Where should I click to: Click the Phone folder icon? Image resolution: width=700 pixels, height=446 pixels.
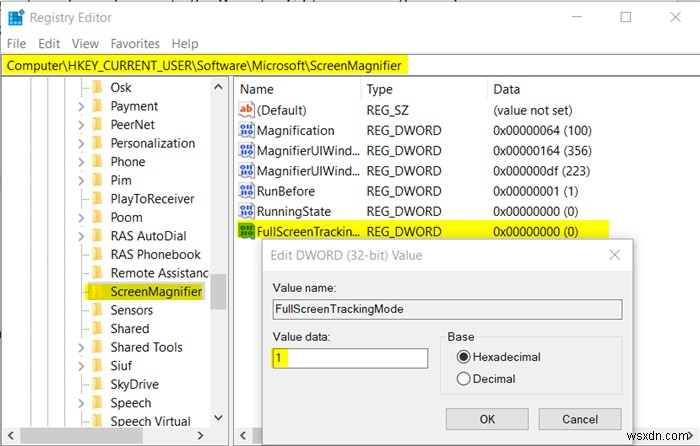pos(97,161)
